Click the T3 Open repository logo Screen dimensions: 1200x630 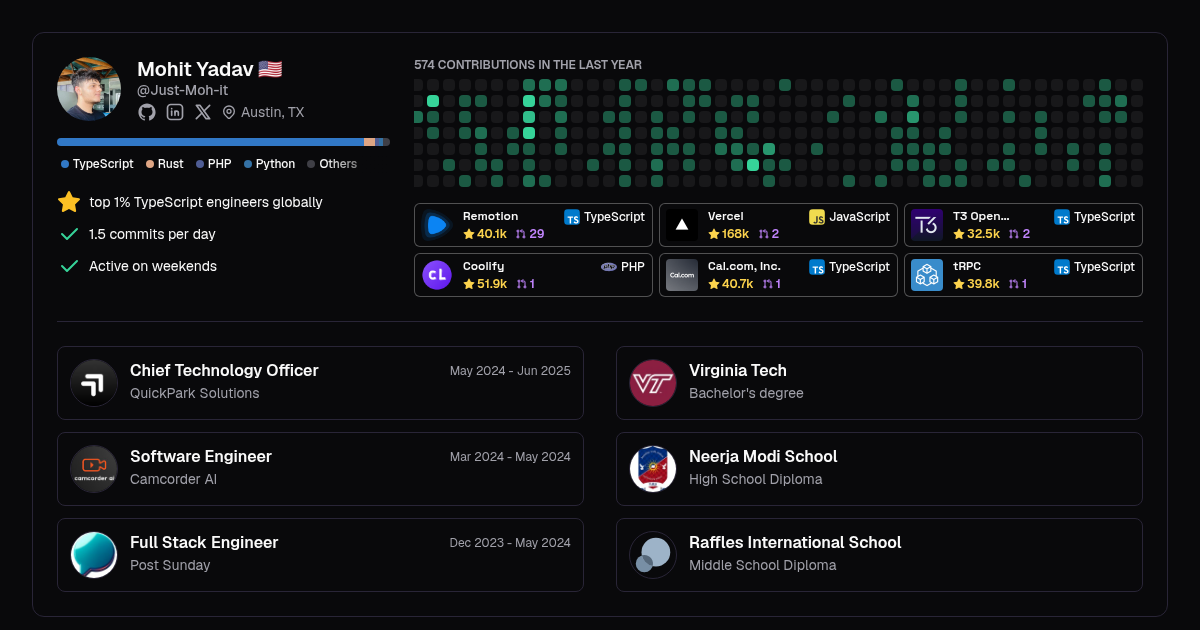(927, 225)
